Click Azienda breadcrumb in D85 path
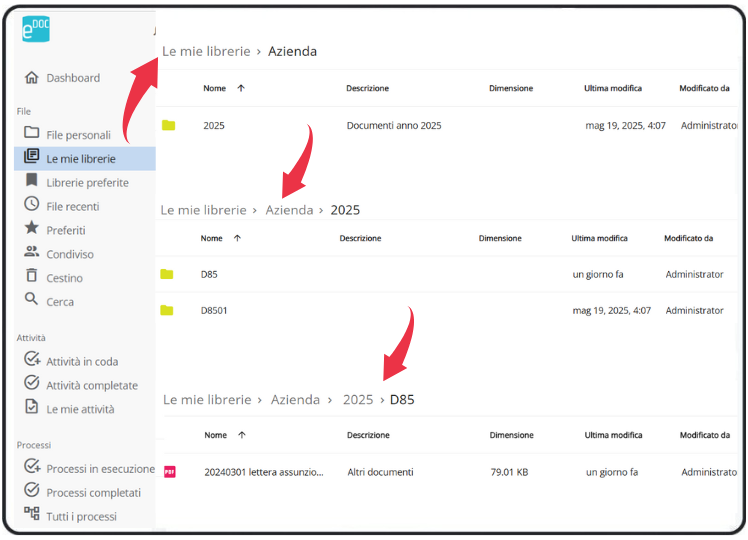 coord(295,399)
